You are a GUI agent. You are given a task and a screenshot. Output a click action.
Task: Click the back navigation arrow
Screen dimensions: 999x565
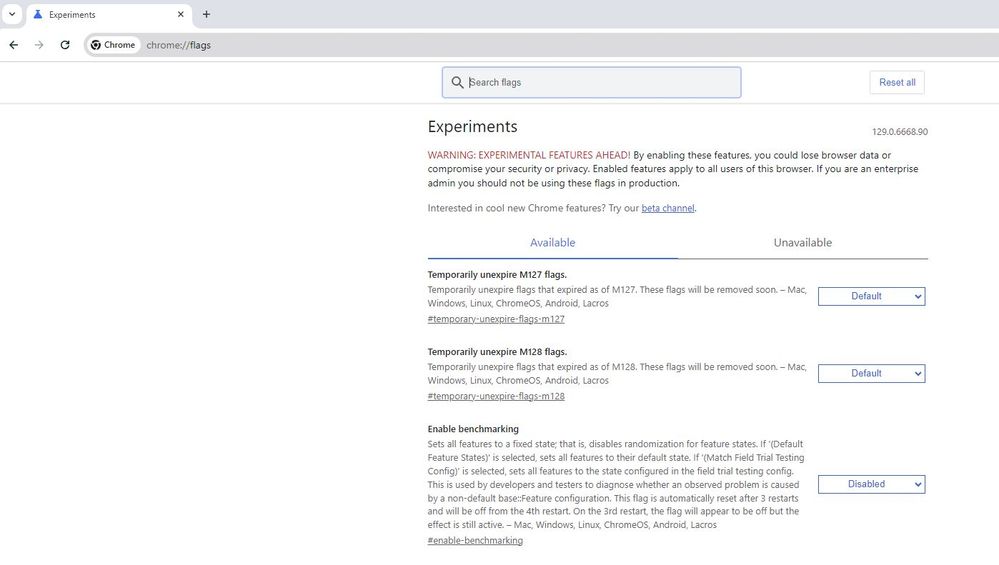[x=14, y=45]
